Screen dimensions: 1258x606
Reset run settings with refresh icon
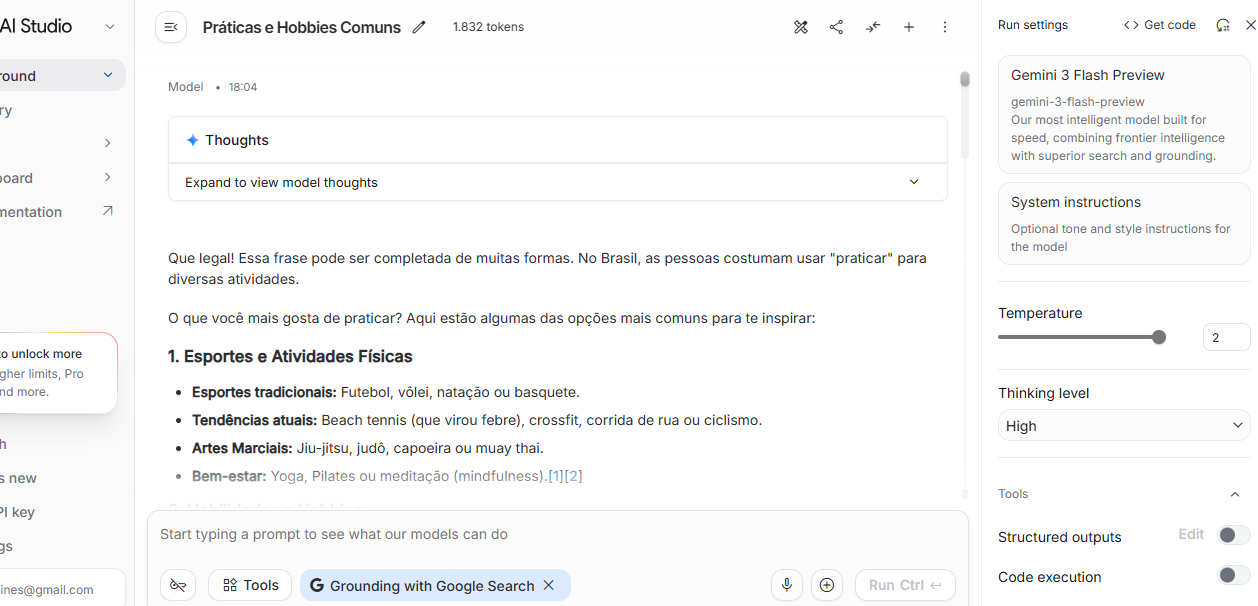point(1222,25)
